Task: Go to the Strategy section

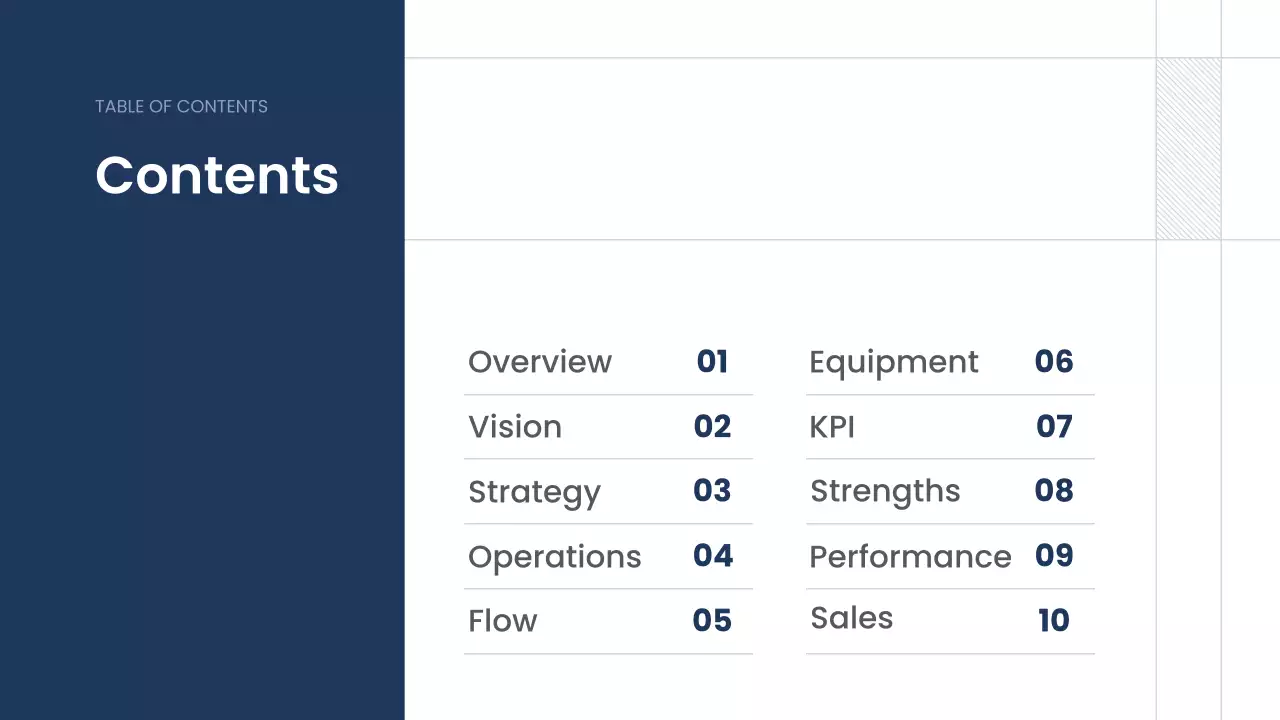Action: click(x=534, y=492)
